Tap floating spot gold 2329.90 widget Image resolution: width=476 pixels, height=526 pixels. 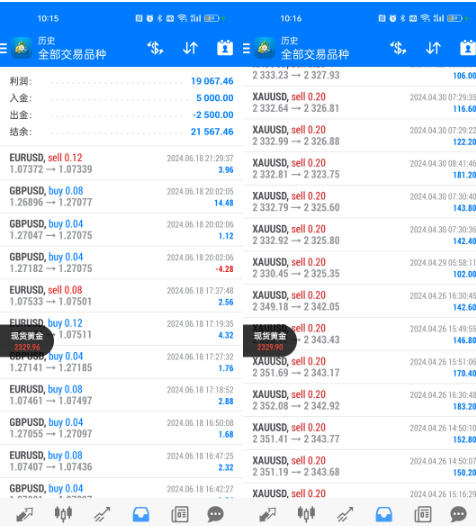click(x=270, y=341)
